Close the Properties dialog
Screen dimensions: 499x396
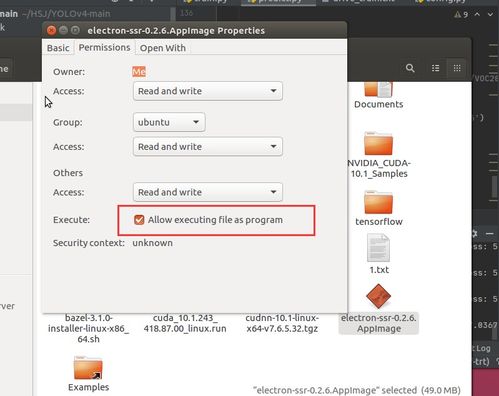click(x=51, y=31)
